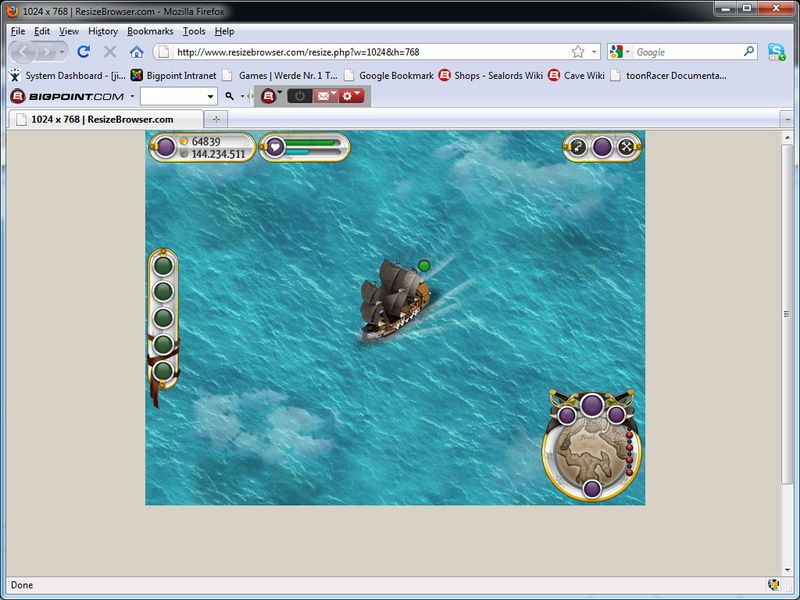Click the fifth green orb in left bar
Image resolution: width=800 pixels, height=600 pixels.
tap(163, 371)
